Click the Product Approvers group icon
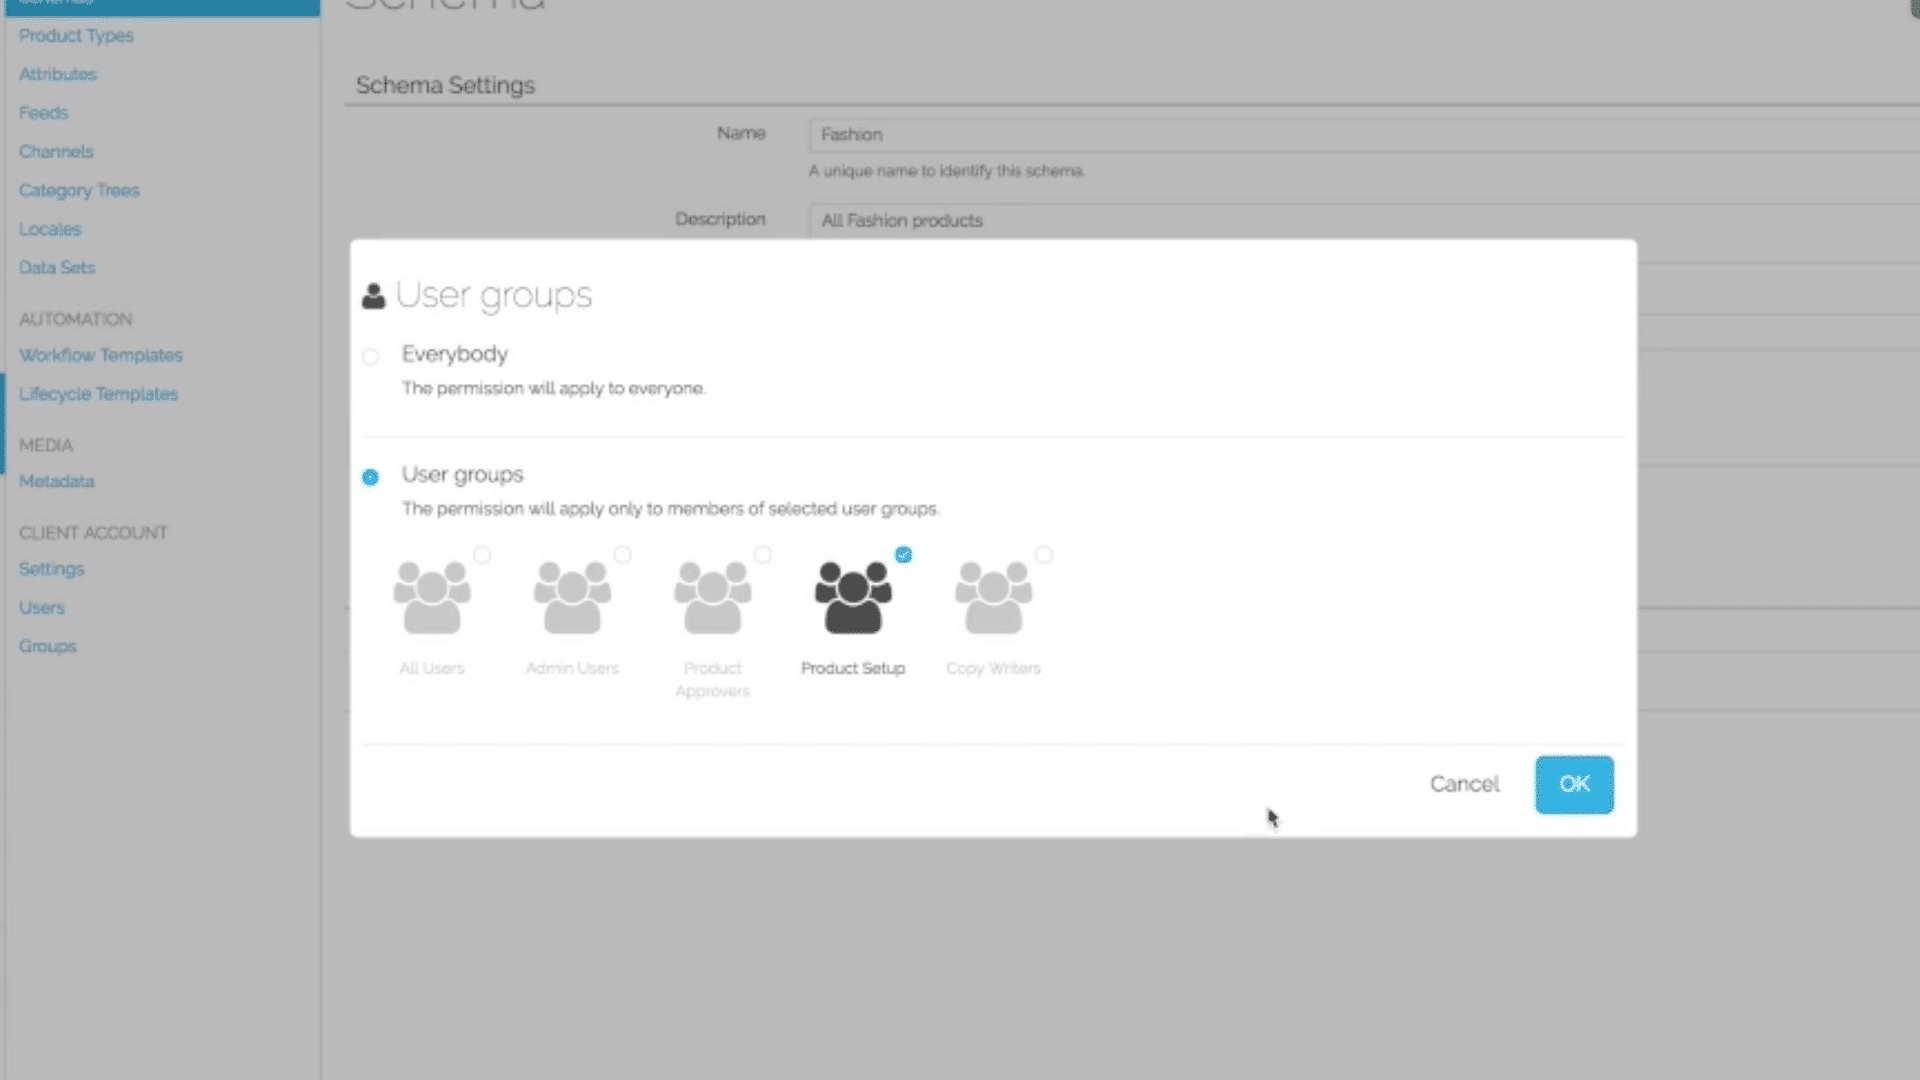Screen dimensions: 1920x1080 click(711, 595)
